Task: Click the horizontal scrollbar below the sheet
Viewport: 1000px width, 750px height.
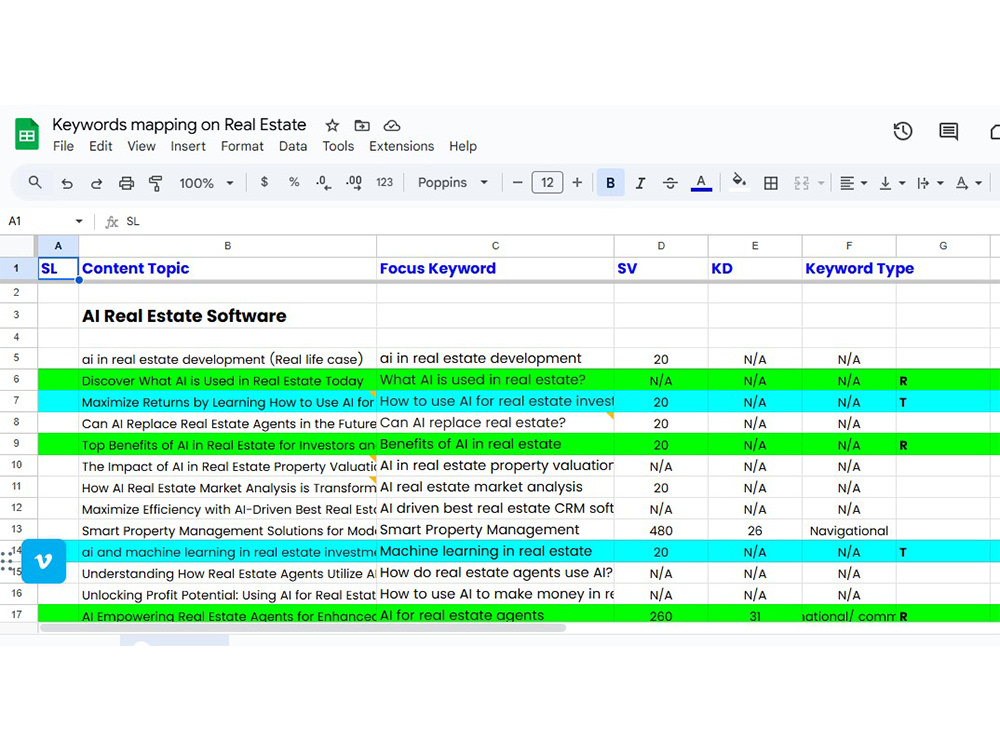Action: pos(303,628)
